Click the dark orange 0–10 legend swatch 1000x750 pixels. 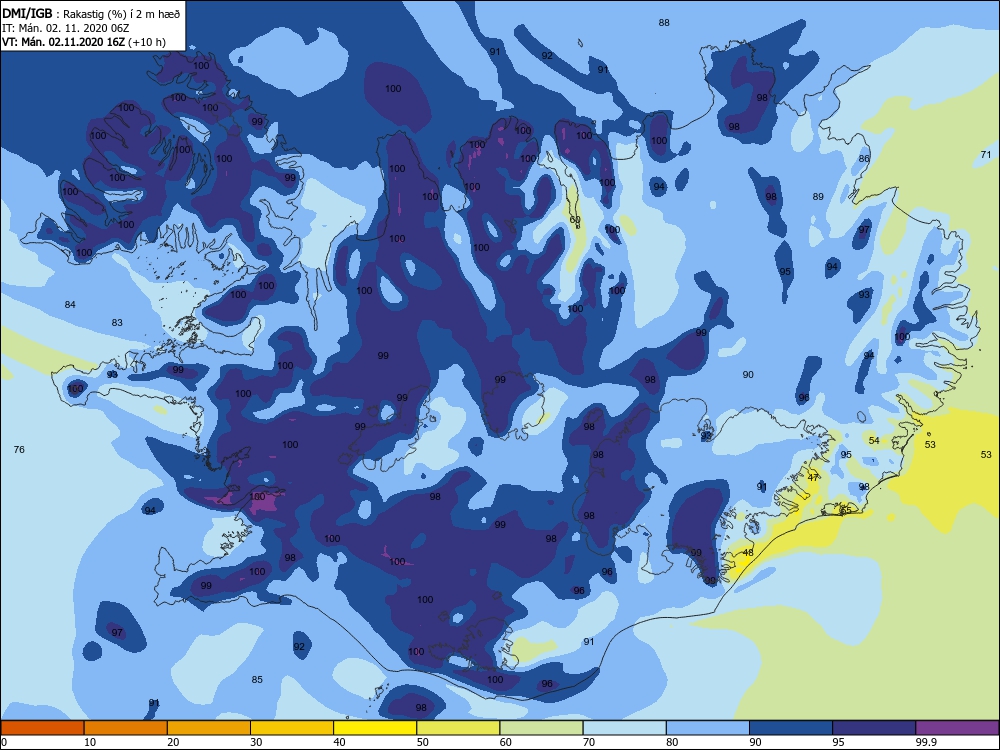coord(43,728)
